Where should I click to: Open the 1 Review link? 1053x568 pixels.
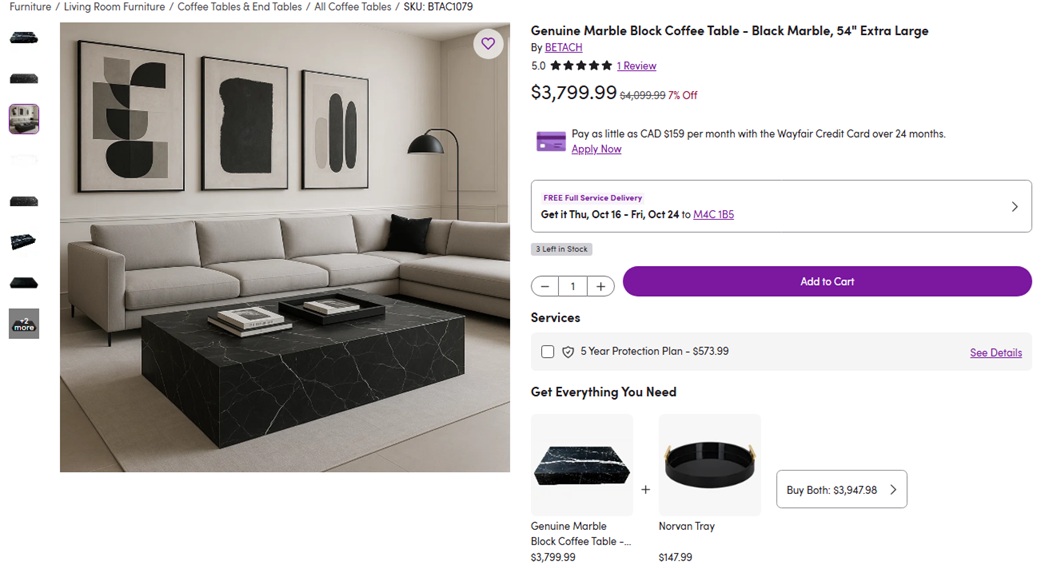(636, 66)
